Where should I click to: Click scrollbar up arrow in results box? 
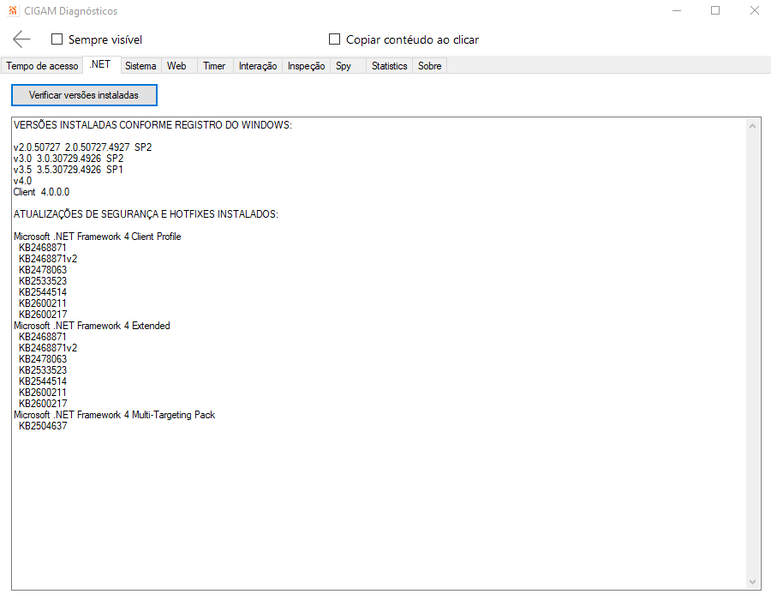coord(752,126)
